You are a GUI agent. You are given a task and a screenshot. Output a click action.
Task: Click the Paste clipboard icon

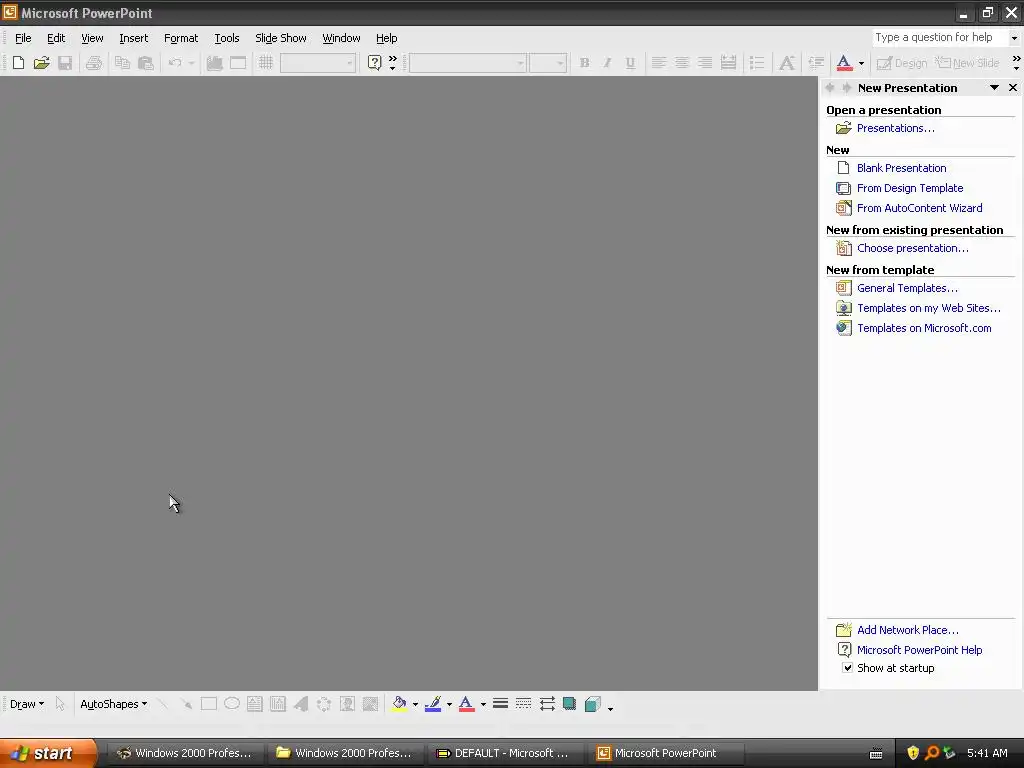(x=146, y=63)
